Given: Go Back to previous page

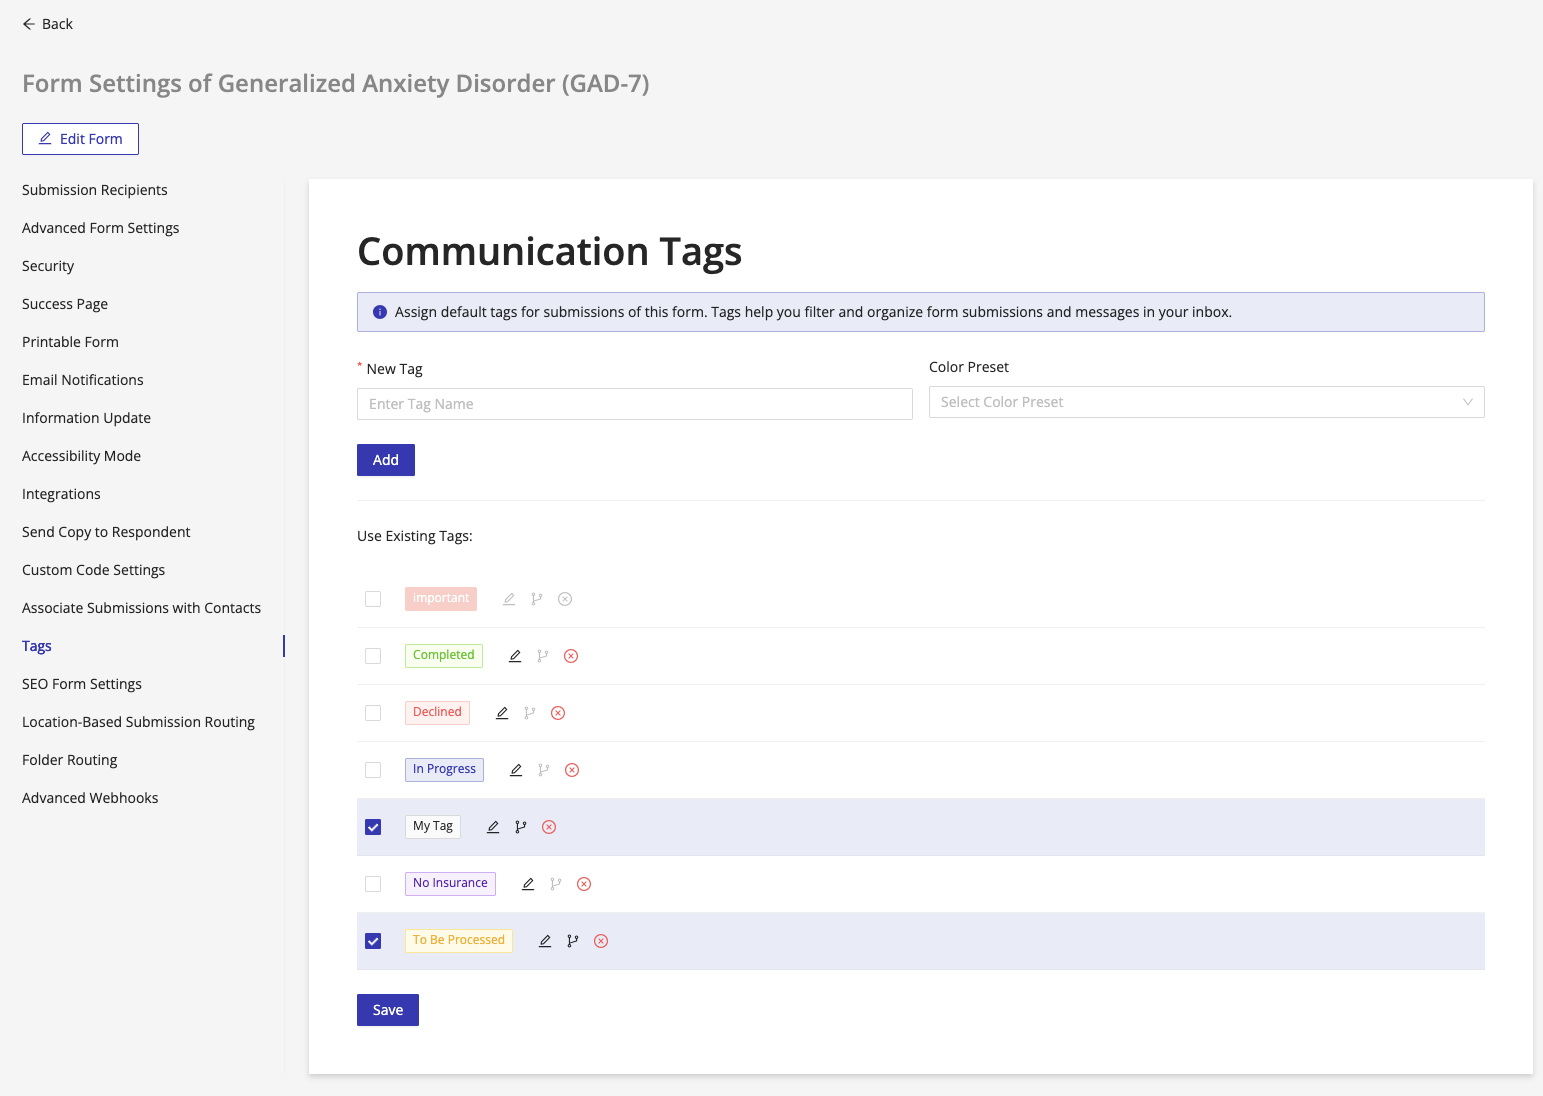Looking at the screenshot, I should click(48, 24).
